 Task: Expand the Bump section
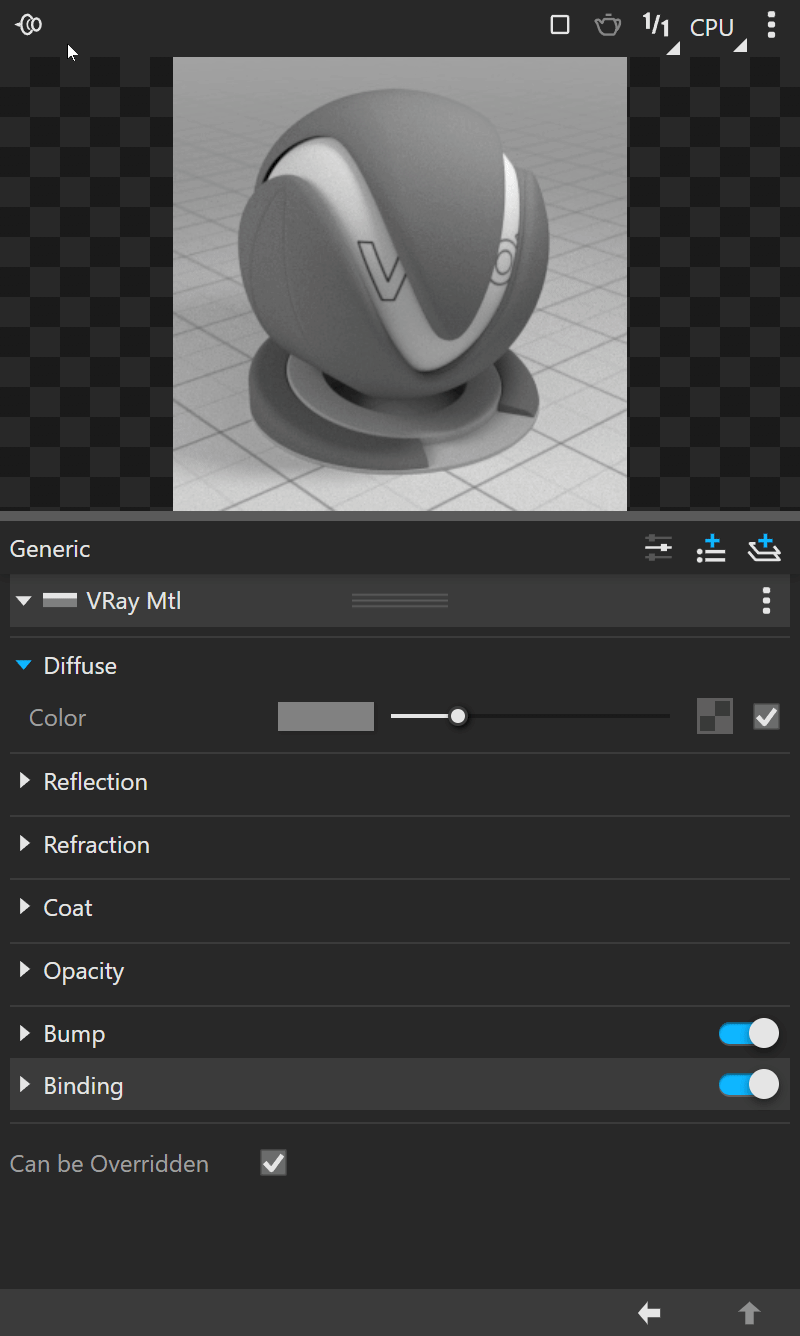point(25,1033)
